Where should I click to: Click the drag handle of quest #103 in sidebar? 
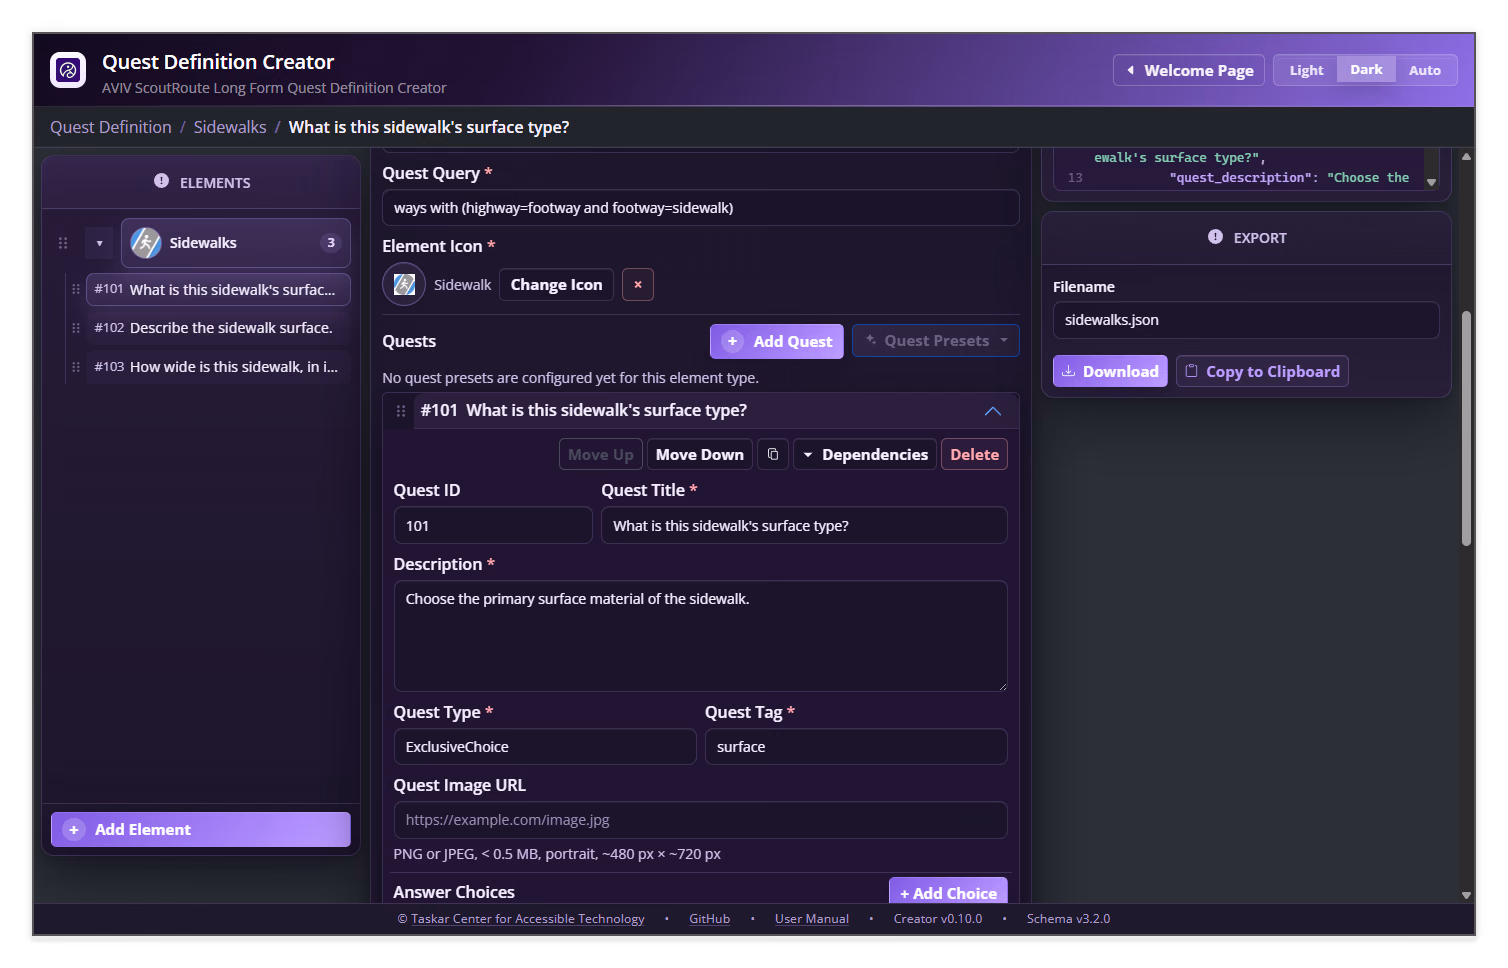point(76,367)
